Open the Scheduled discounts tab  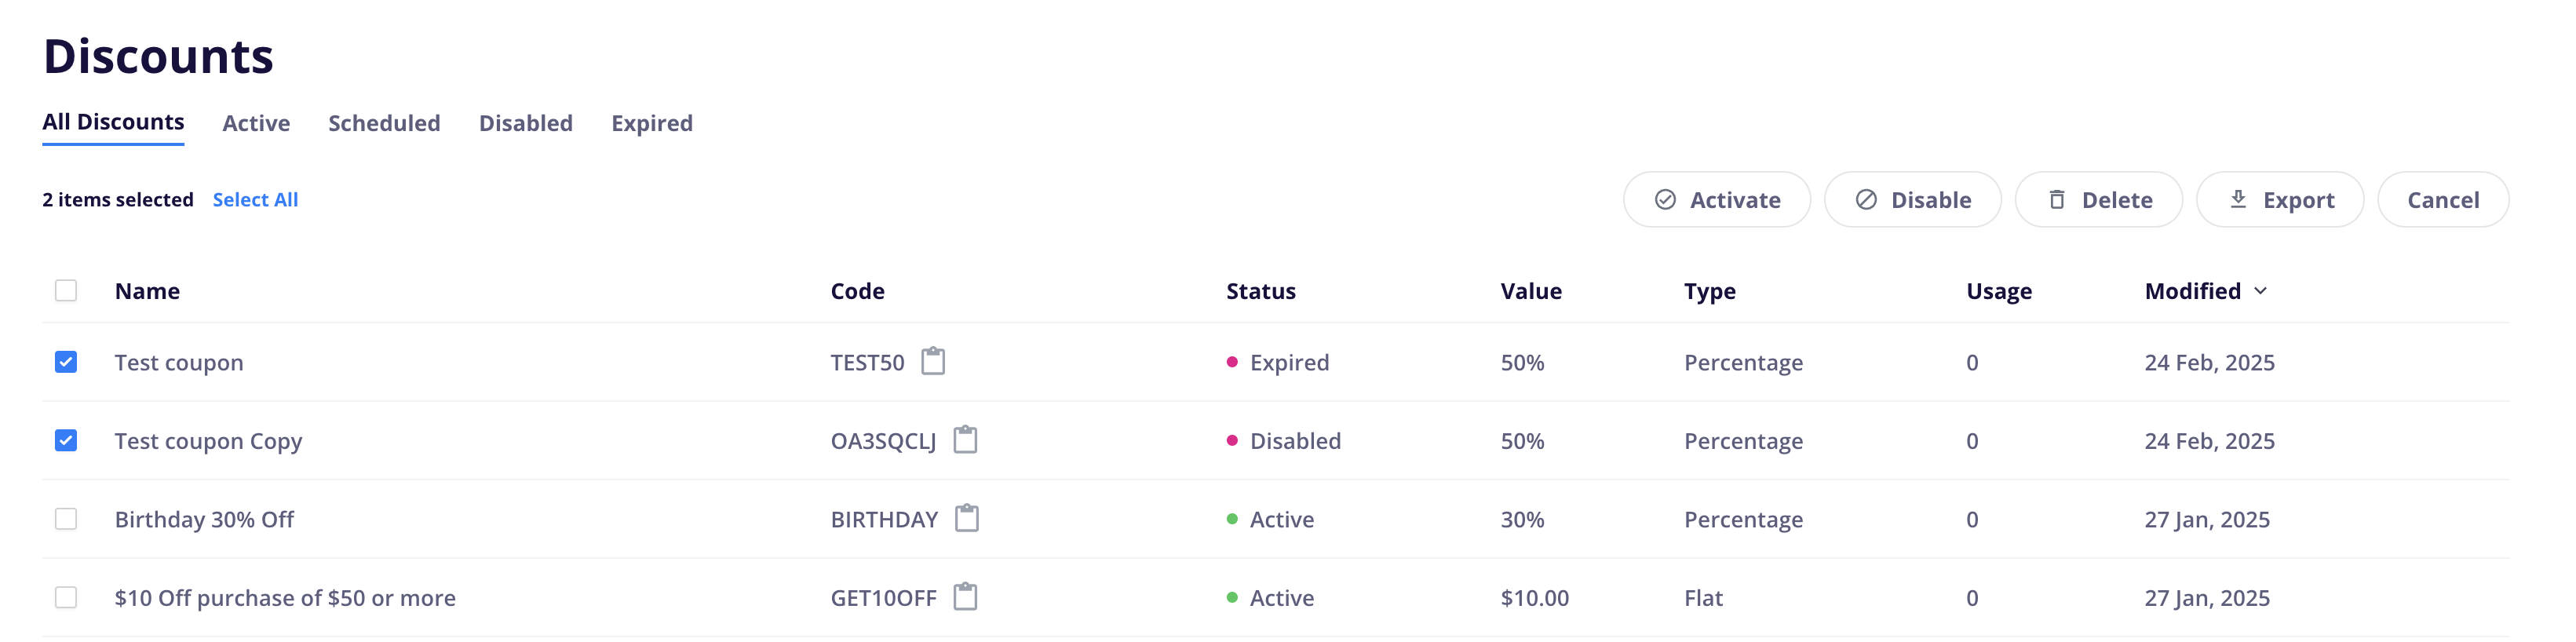coord(384,123)
